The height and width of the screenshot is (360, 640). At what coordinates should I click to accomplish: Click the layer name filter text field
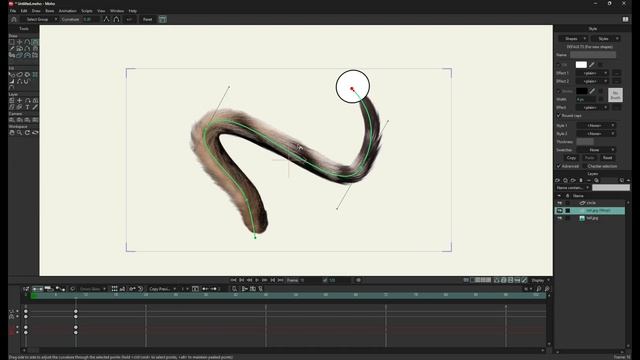(x=611, y=188)
